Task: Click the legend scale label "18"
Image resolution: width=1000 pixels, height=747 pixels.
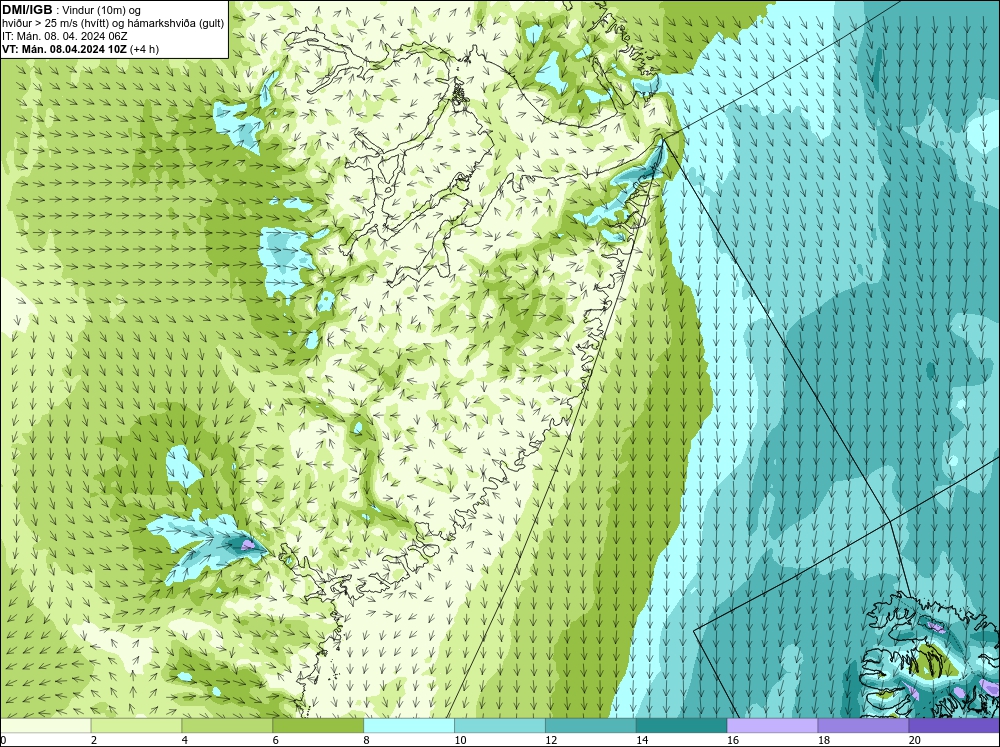Action: [824, 740]
